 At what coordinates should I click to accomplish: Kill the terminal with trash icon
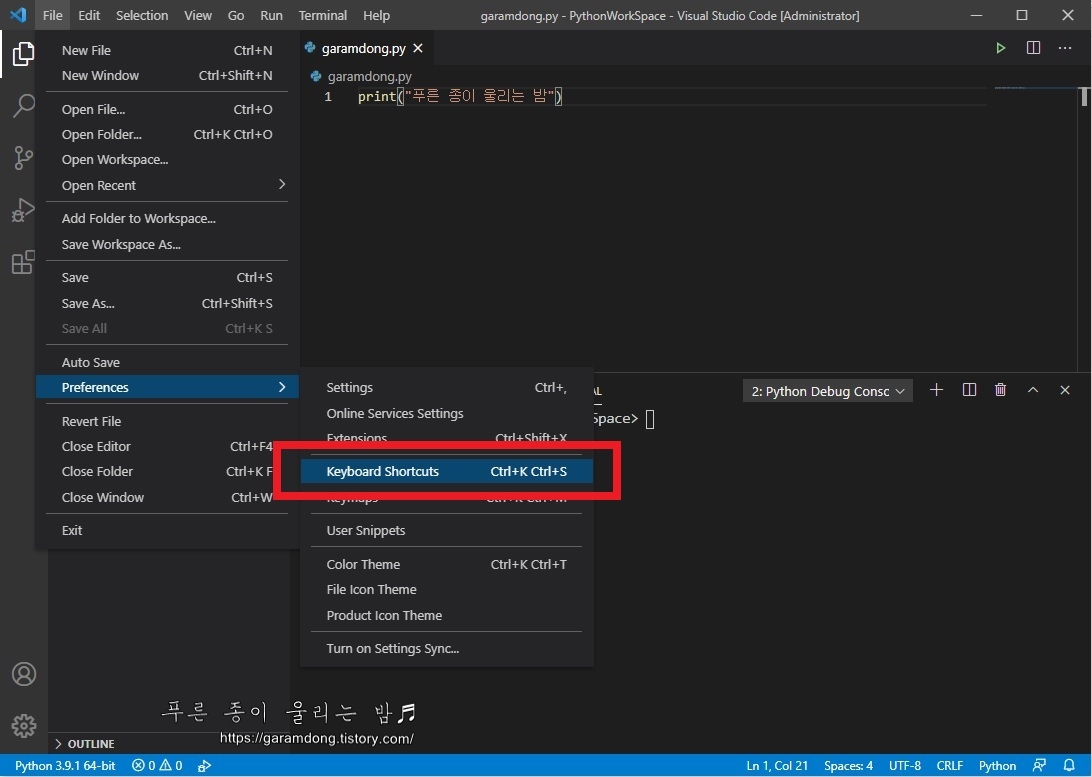pos(1001,390)
